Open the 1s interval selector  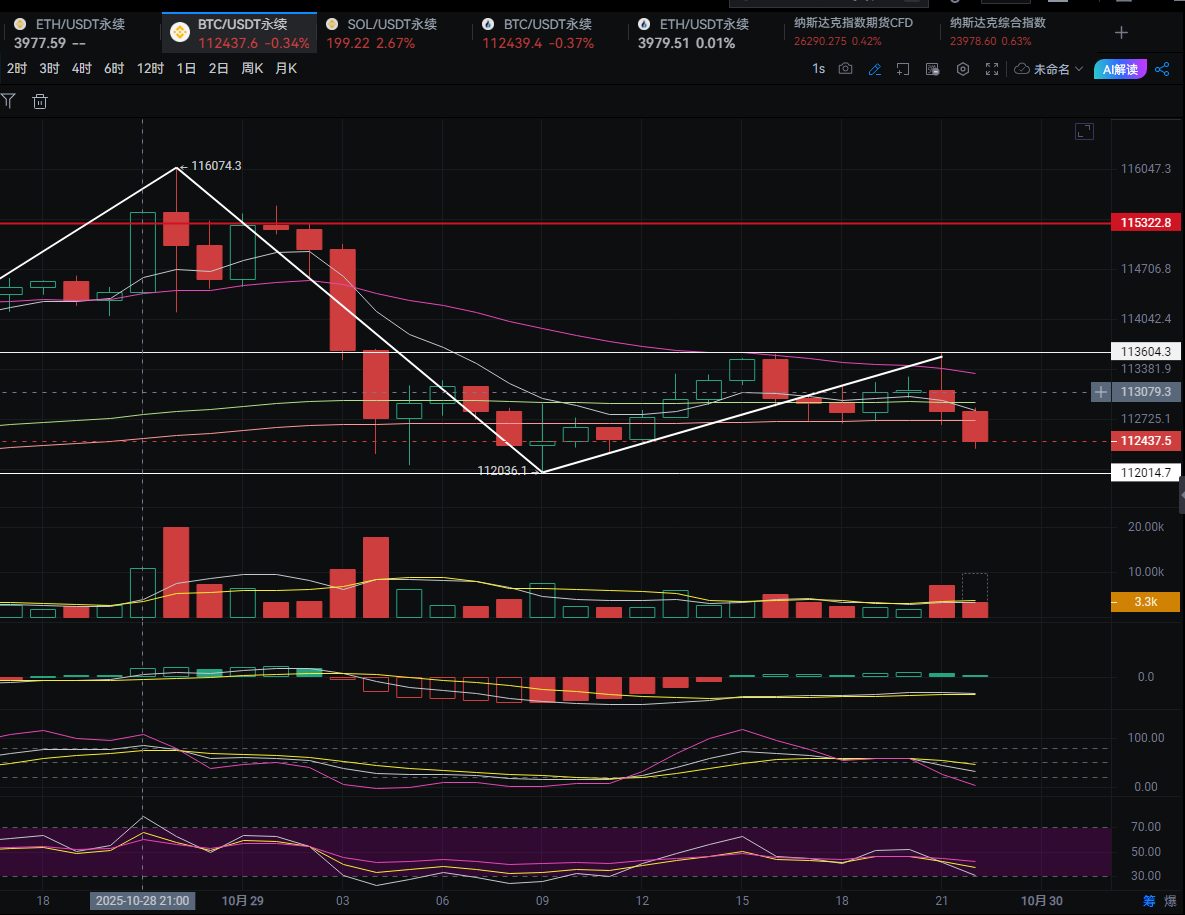[x=818, y=69]
